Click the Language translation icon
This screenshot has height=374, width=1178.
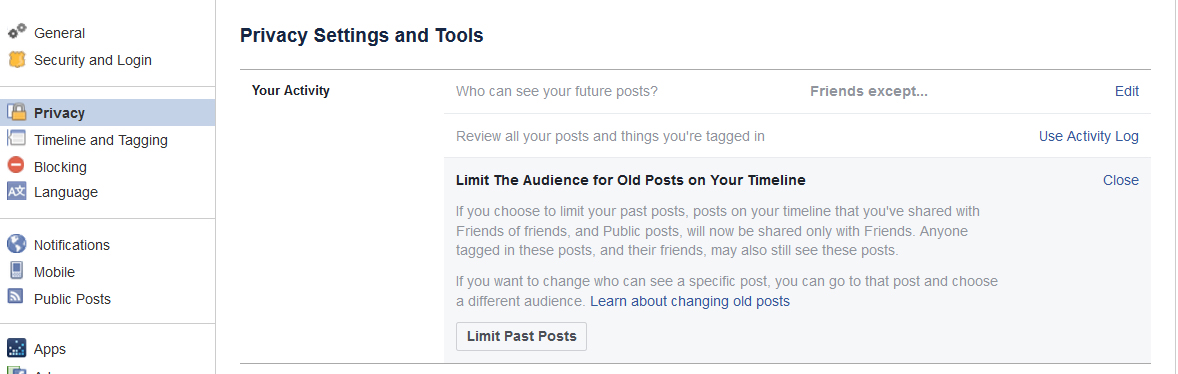click(x=17, y=192)
